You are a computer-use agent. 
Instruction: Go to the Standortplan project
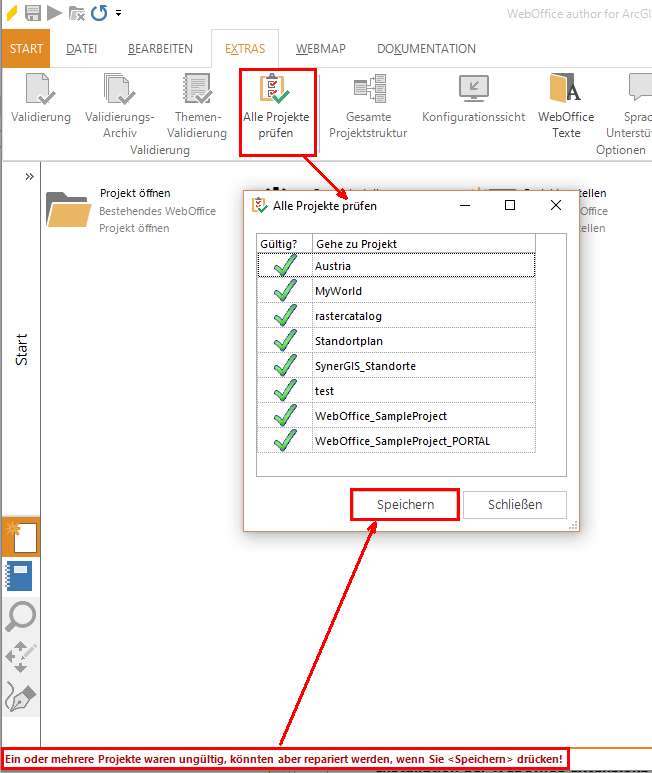pos(423,341)
